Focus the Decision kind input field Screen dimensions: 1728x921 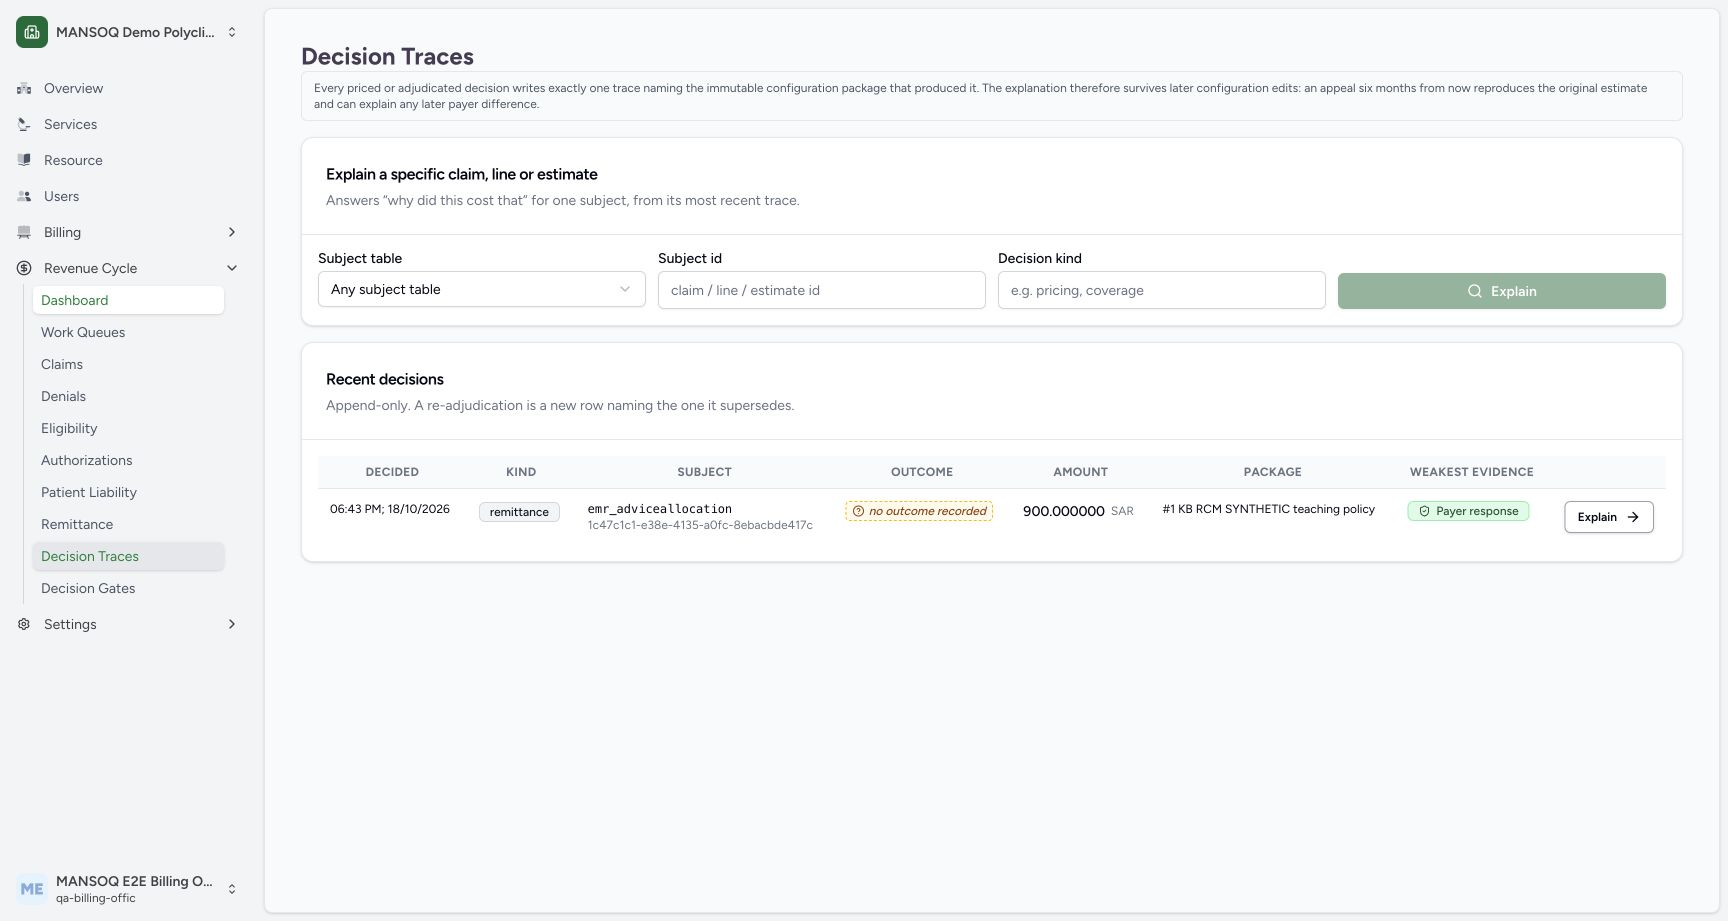click(1162, 290)
